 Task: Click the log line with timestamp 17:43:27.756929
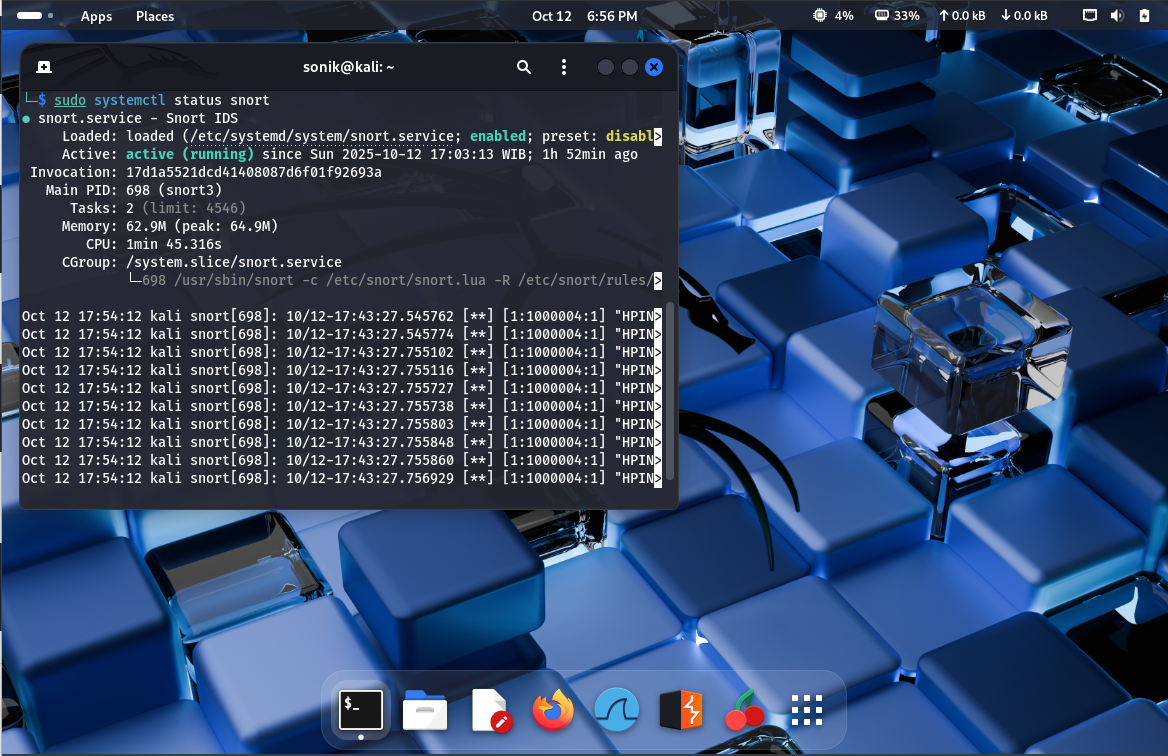(341, 478)
